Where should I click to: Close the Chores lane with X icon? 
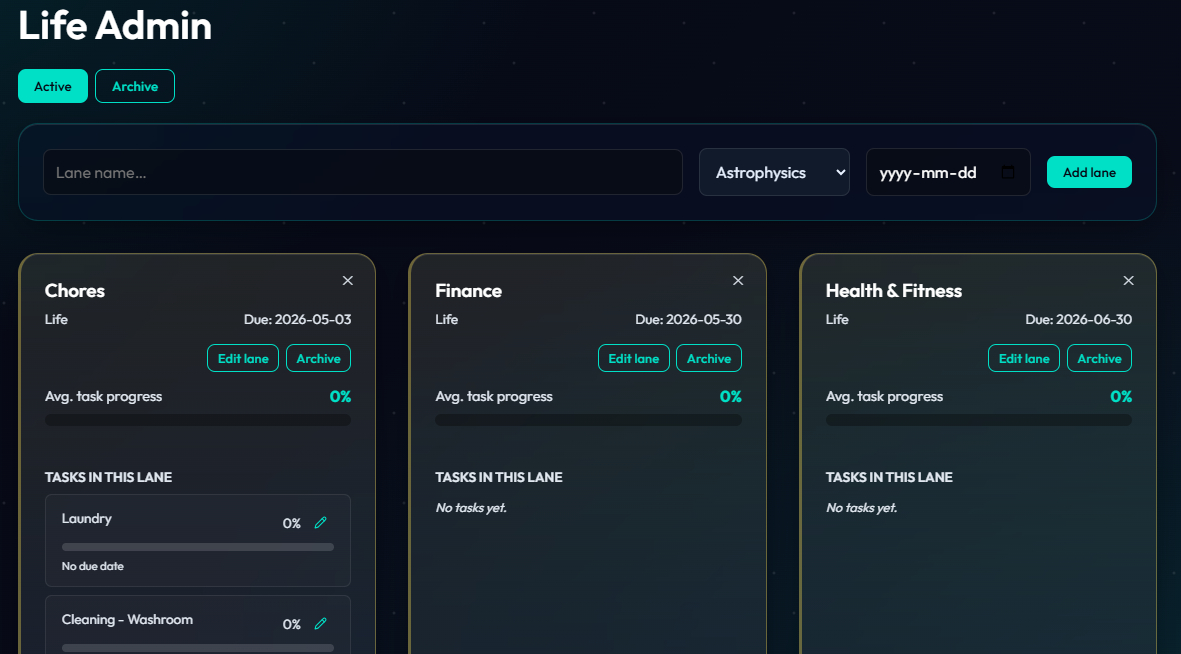[347, 280]
